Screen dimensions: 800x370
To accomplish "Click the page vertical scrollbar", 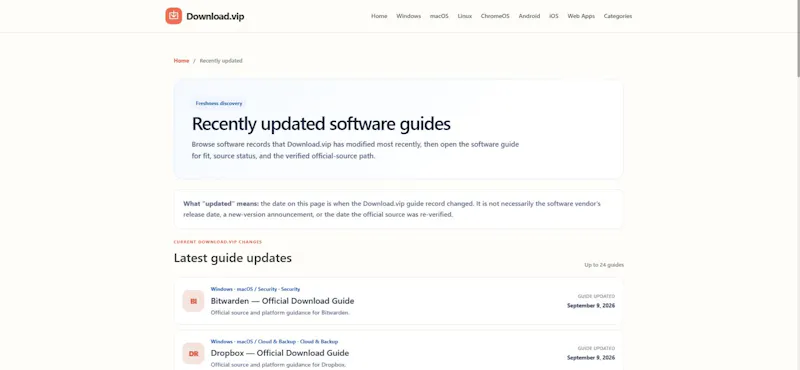I will [x=797, y=38].
